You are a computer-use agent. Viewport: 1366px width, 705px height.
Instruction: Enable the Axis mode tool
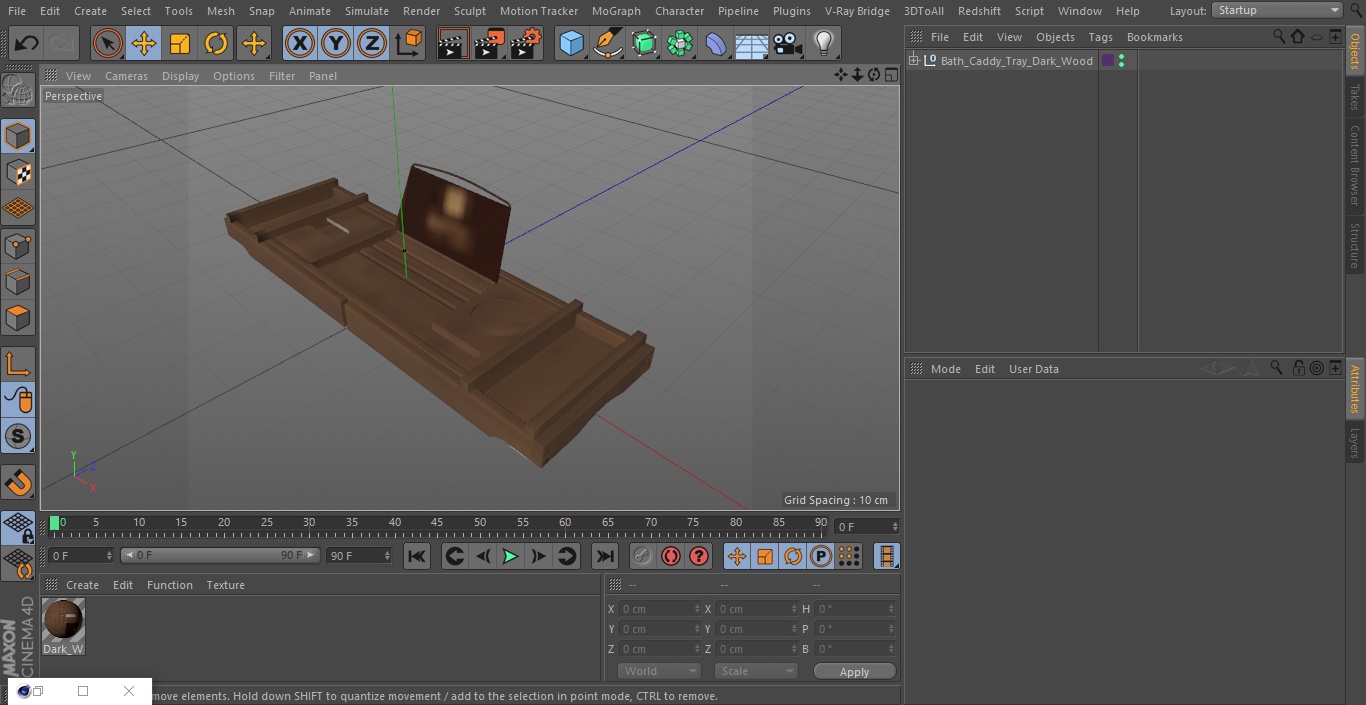tap(19, 364)
